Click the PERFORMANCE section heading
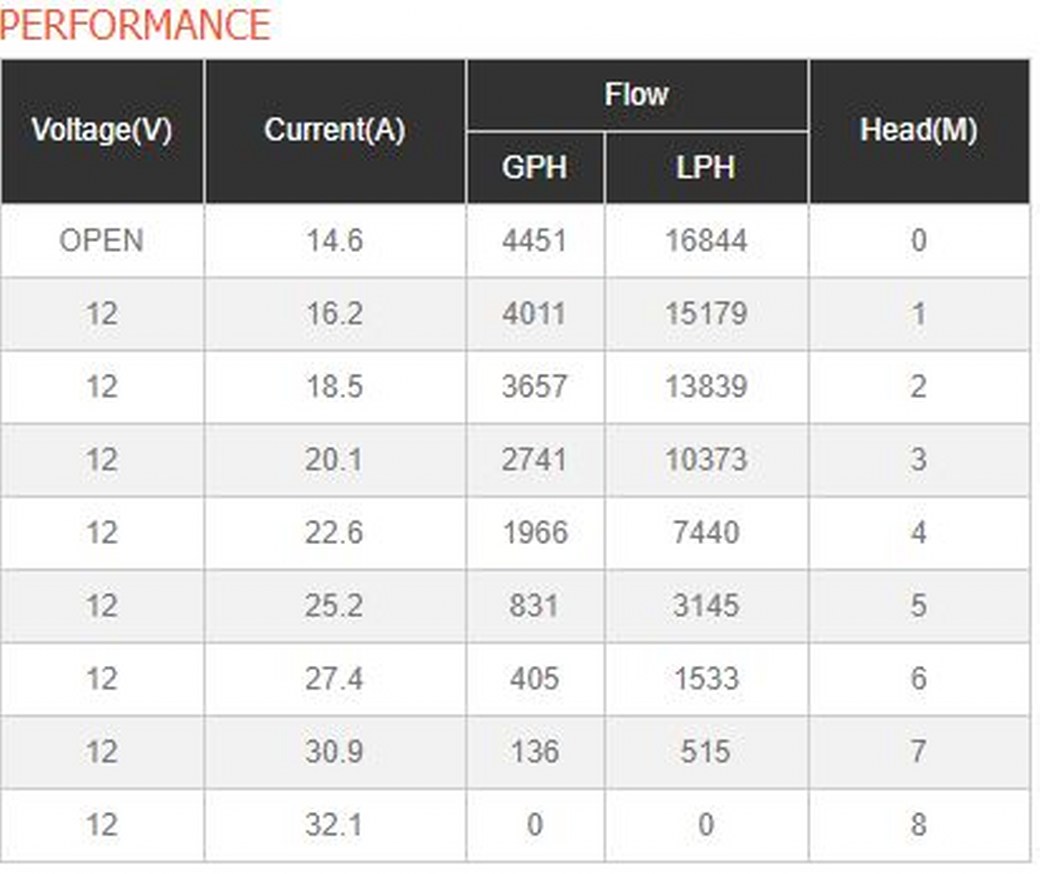The image size is (1040, 874). [x=135, y=25]
